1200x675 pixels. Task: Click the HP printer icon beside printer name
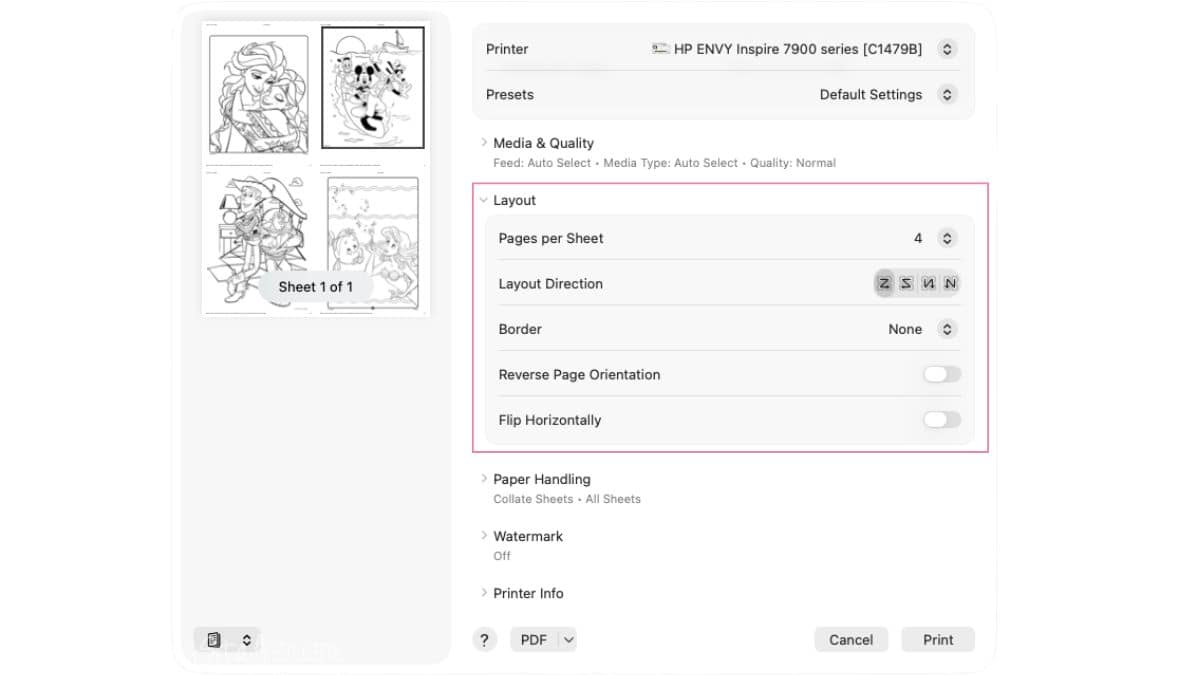tap(660, 49)
